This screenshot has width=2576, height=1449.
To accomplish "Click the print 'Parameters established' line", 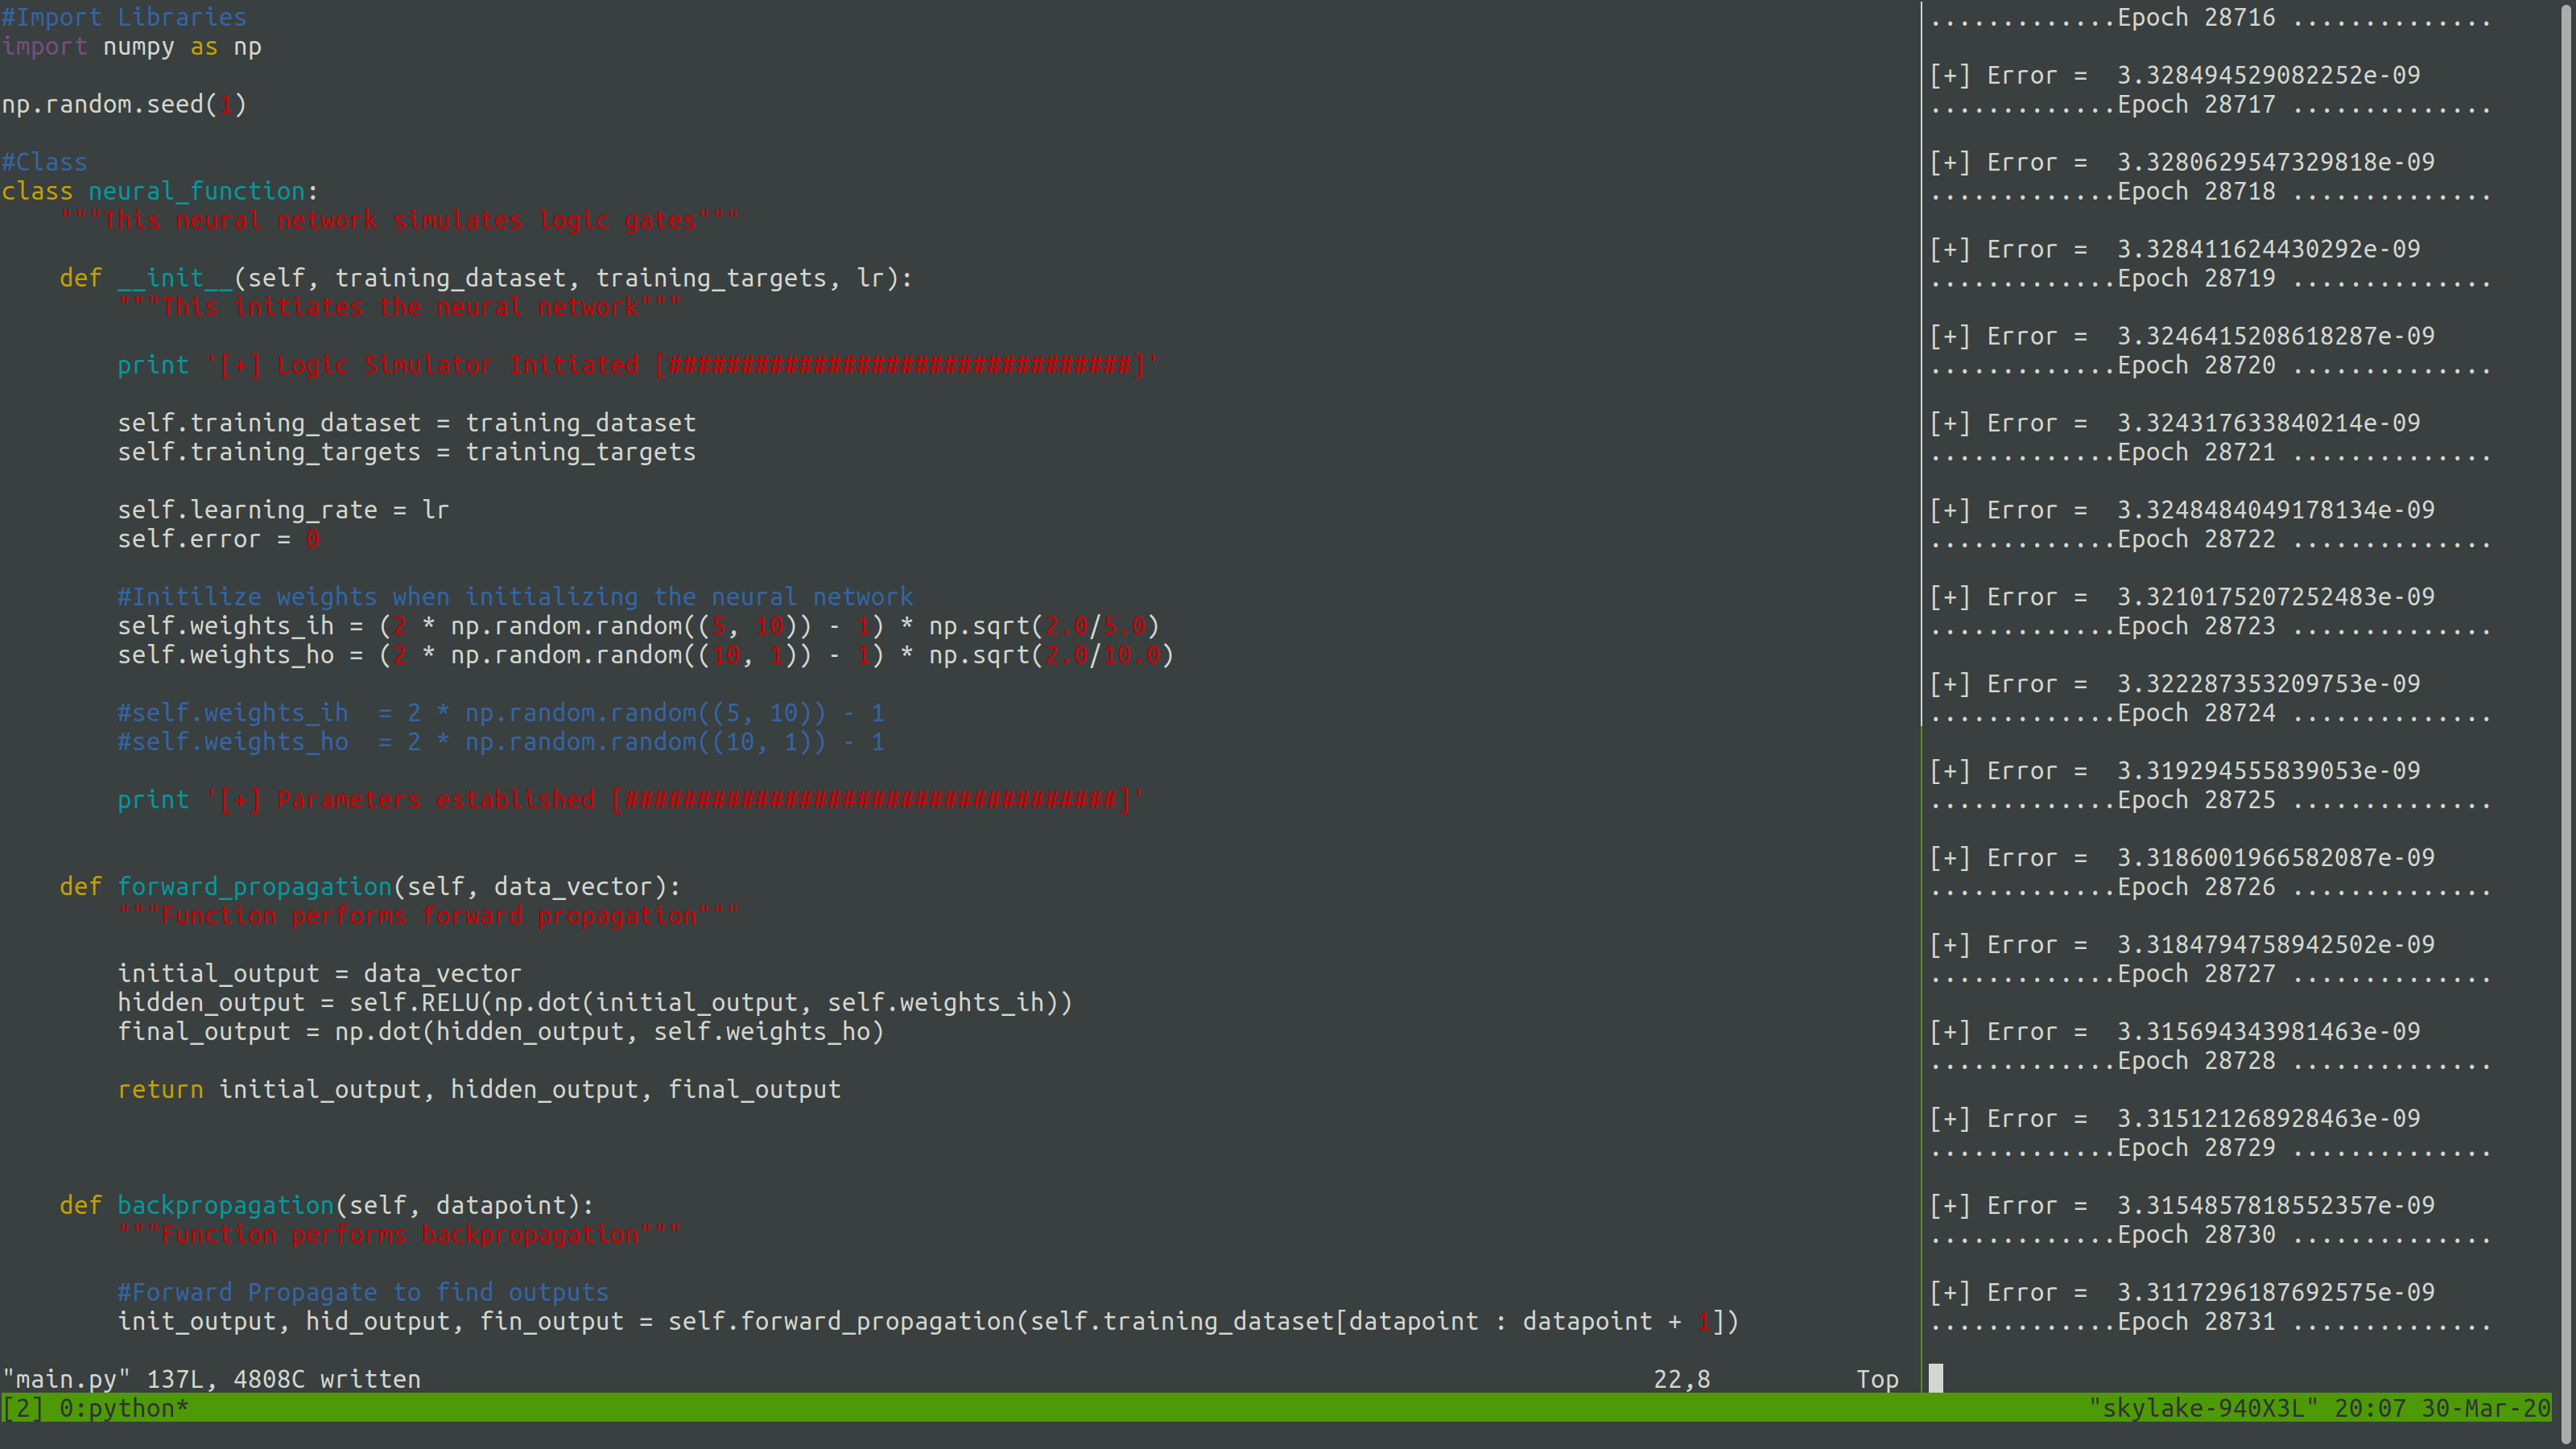I will pyautogui.click(x=631, y=800).
